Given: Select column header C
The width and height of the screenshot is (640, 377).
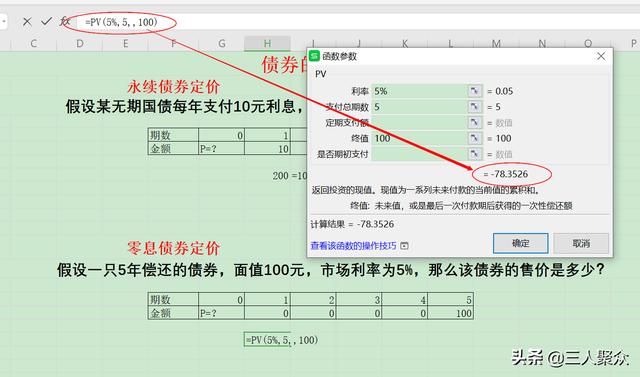Looking at the screenshot, I should [33, 44].
